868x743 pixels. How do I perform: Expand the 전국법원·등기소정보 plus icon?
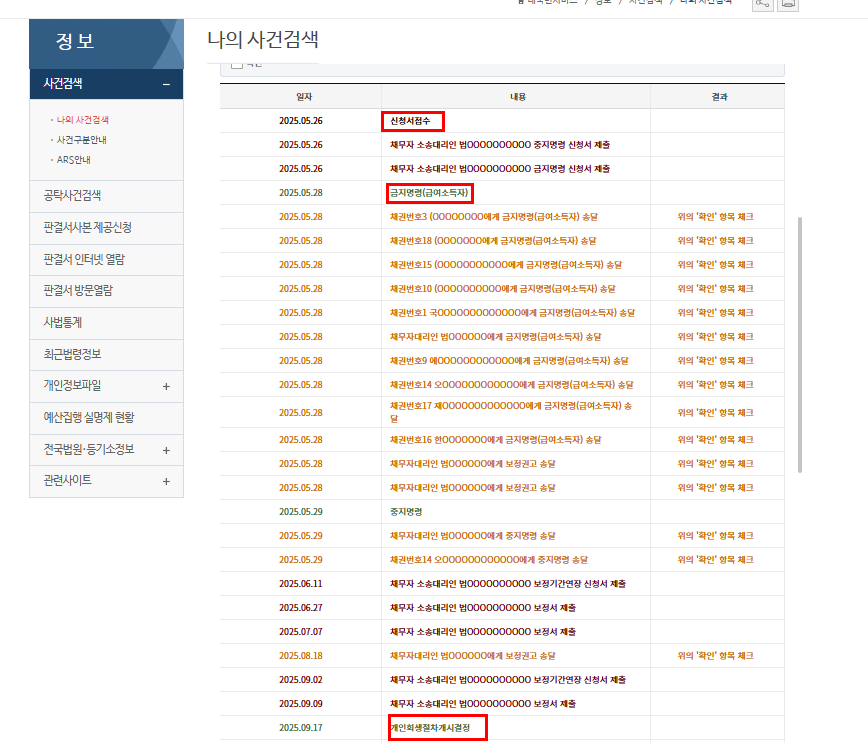pyautogui.click(x=166, y=450)
